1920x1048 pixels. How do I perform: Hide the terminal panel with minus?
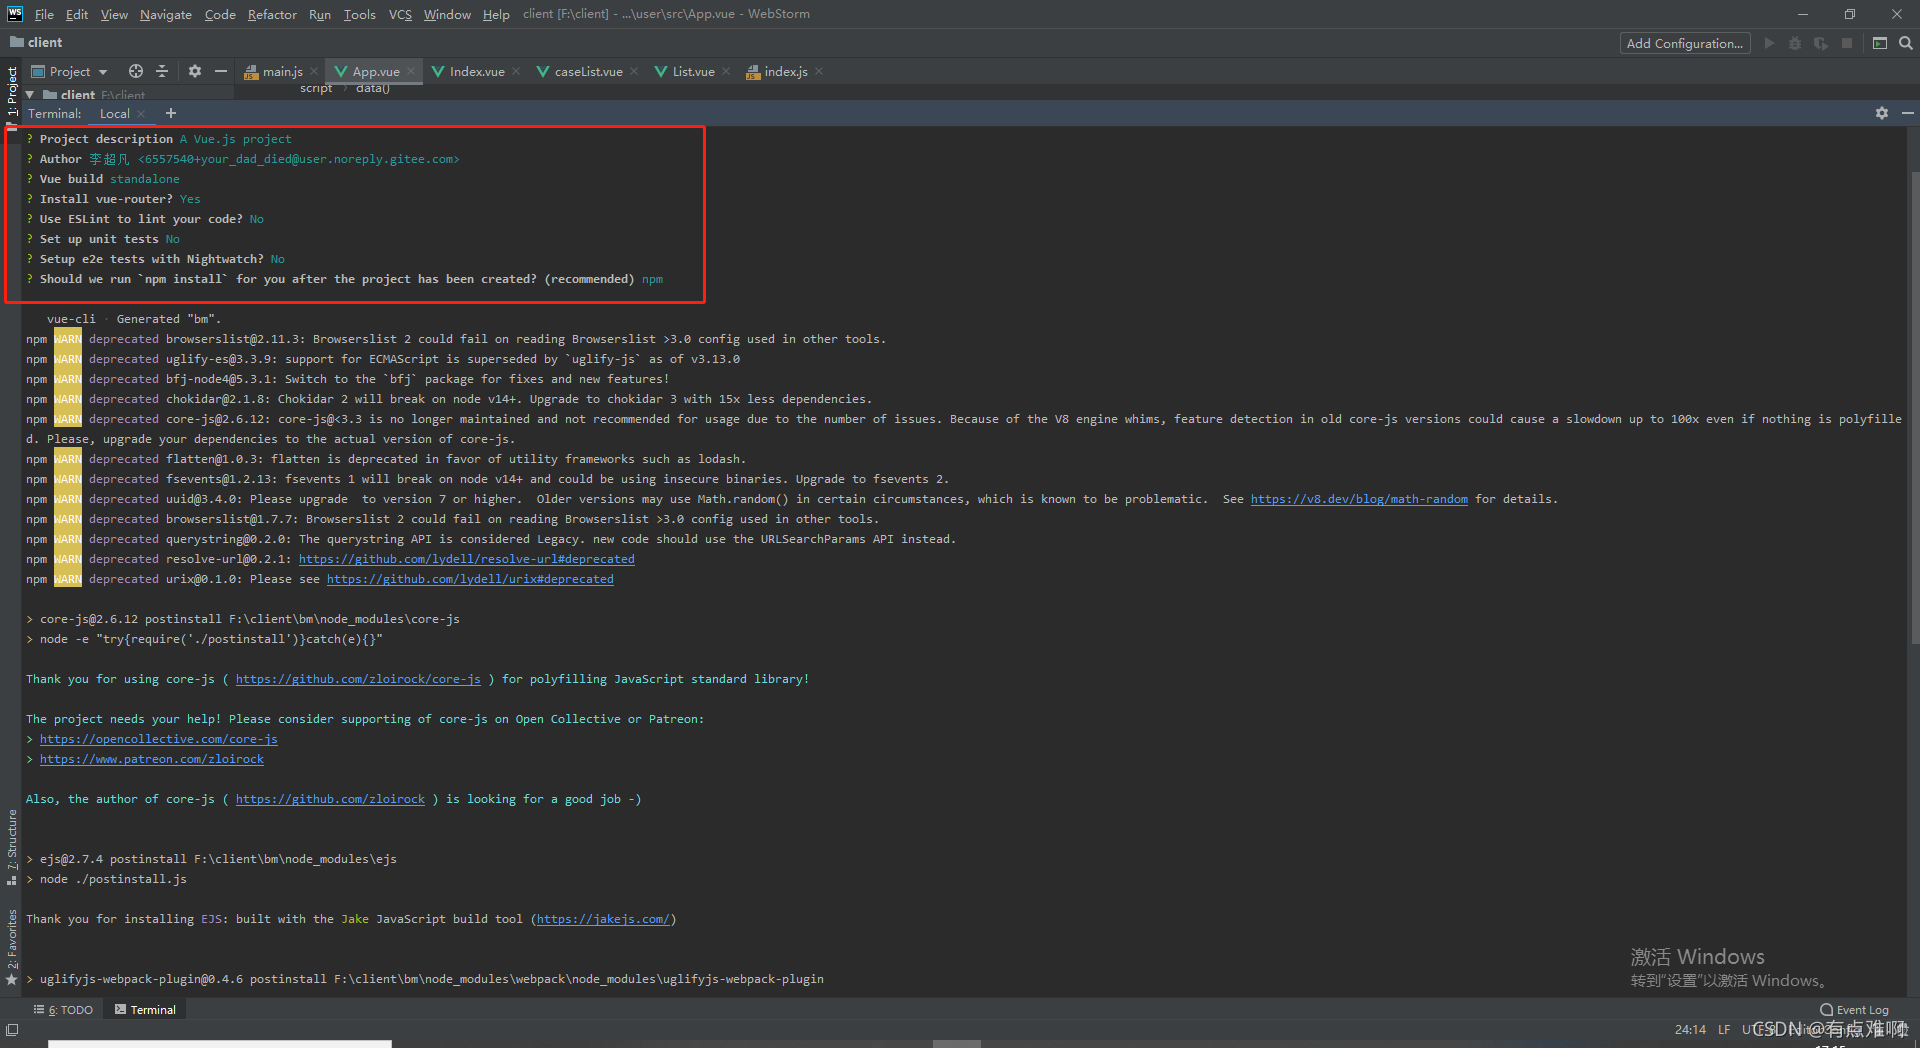tap(1908, 113)
